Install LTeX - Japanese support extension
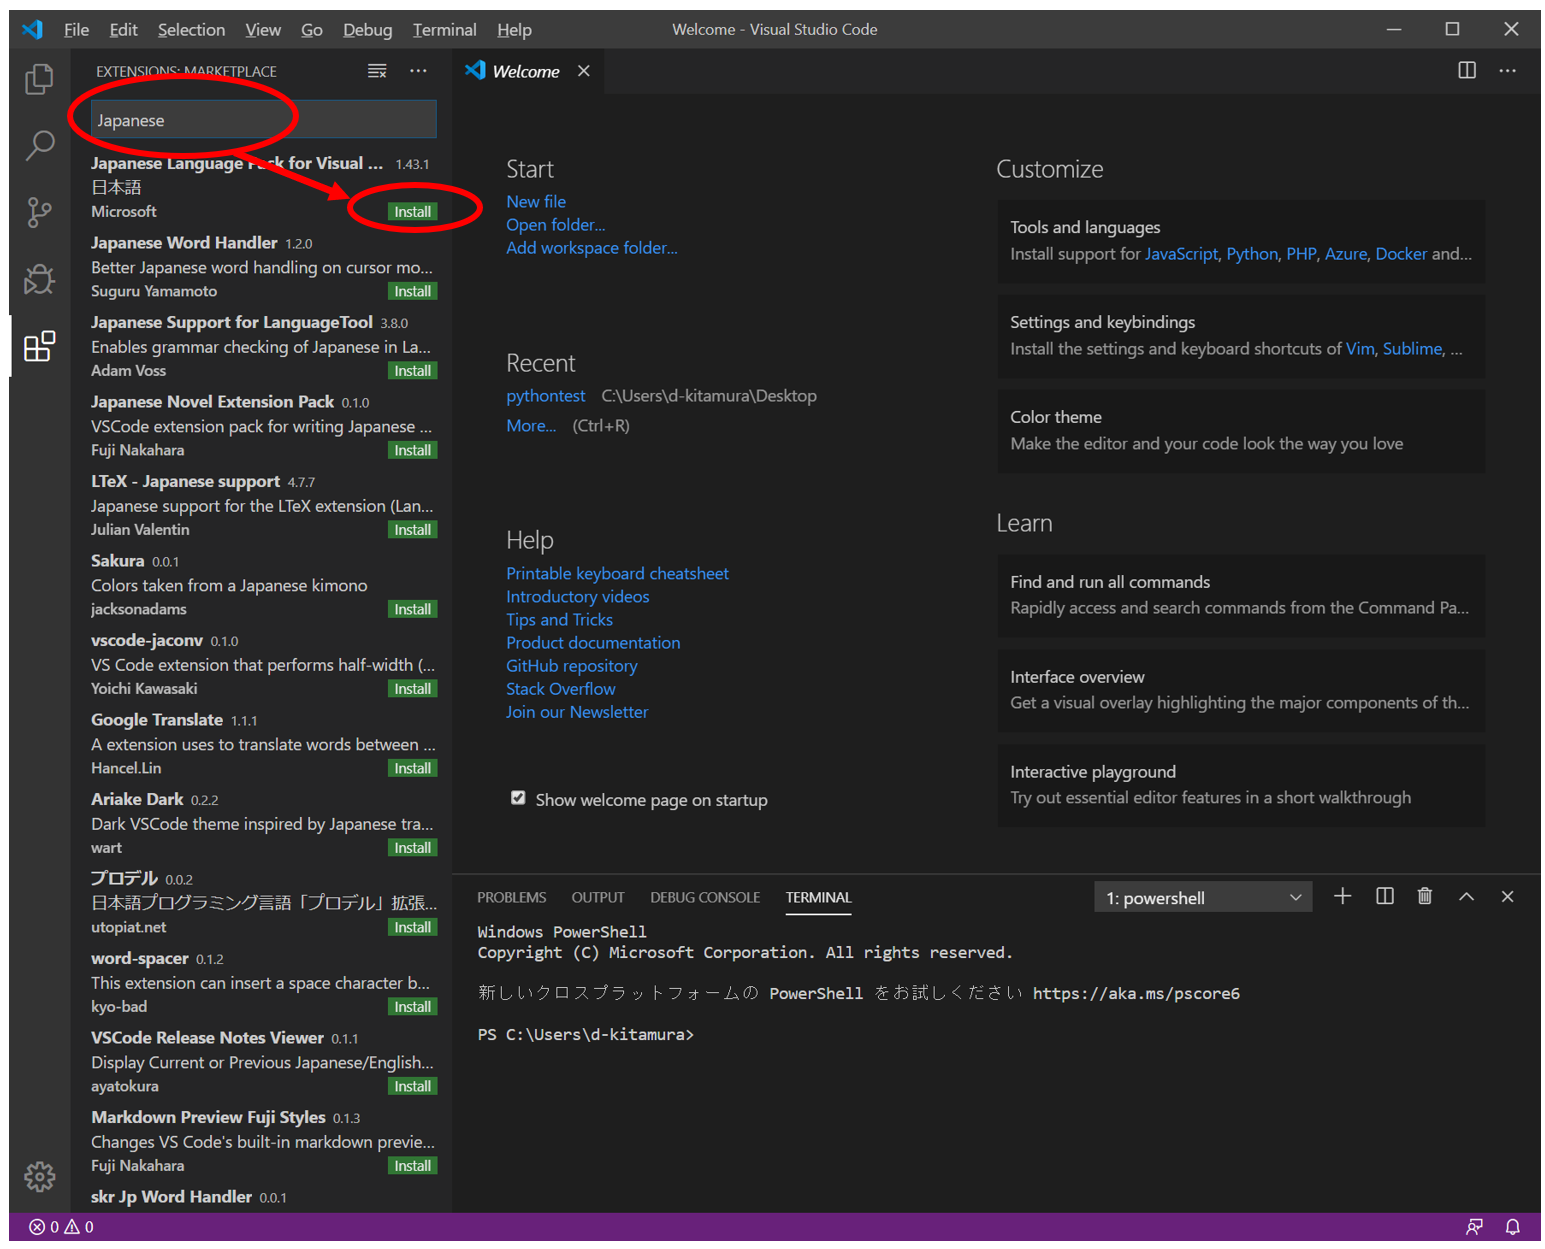The width and height of the screenshot is (1545, 1249). tap(412, 530)
